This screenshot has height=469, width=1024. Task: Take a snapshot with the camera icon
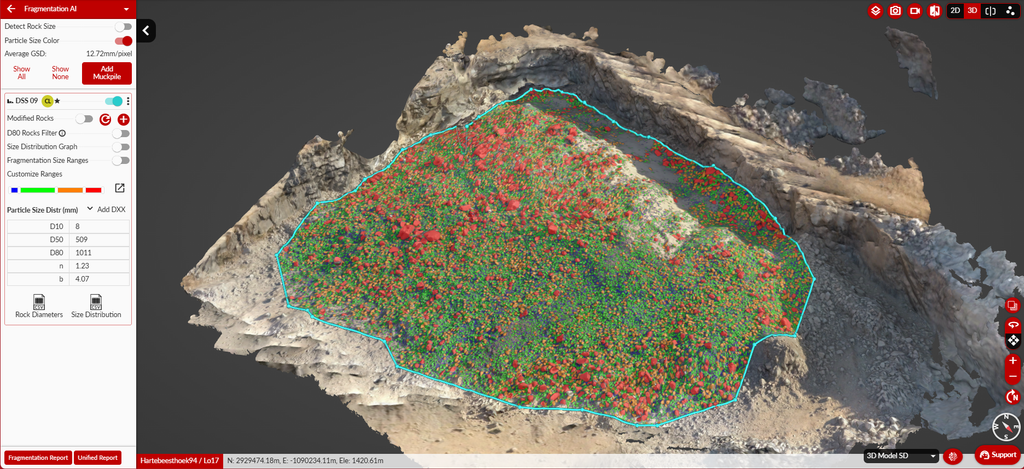[x=895, y=10]
